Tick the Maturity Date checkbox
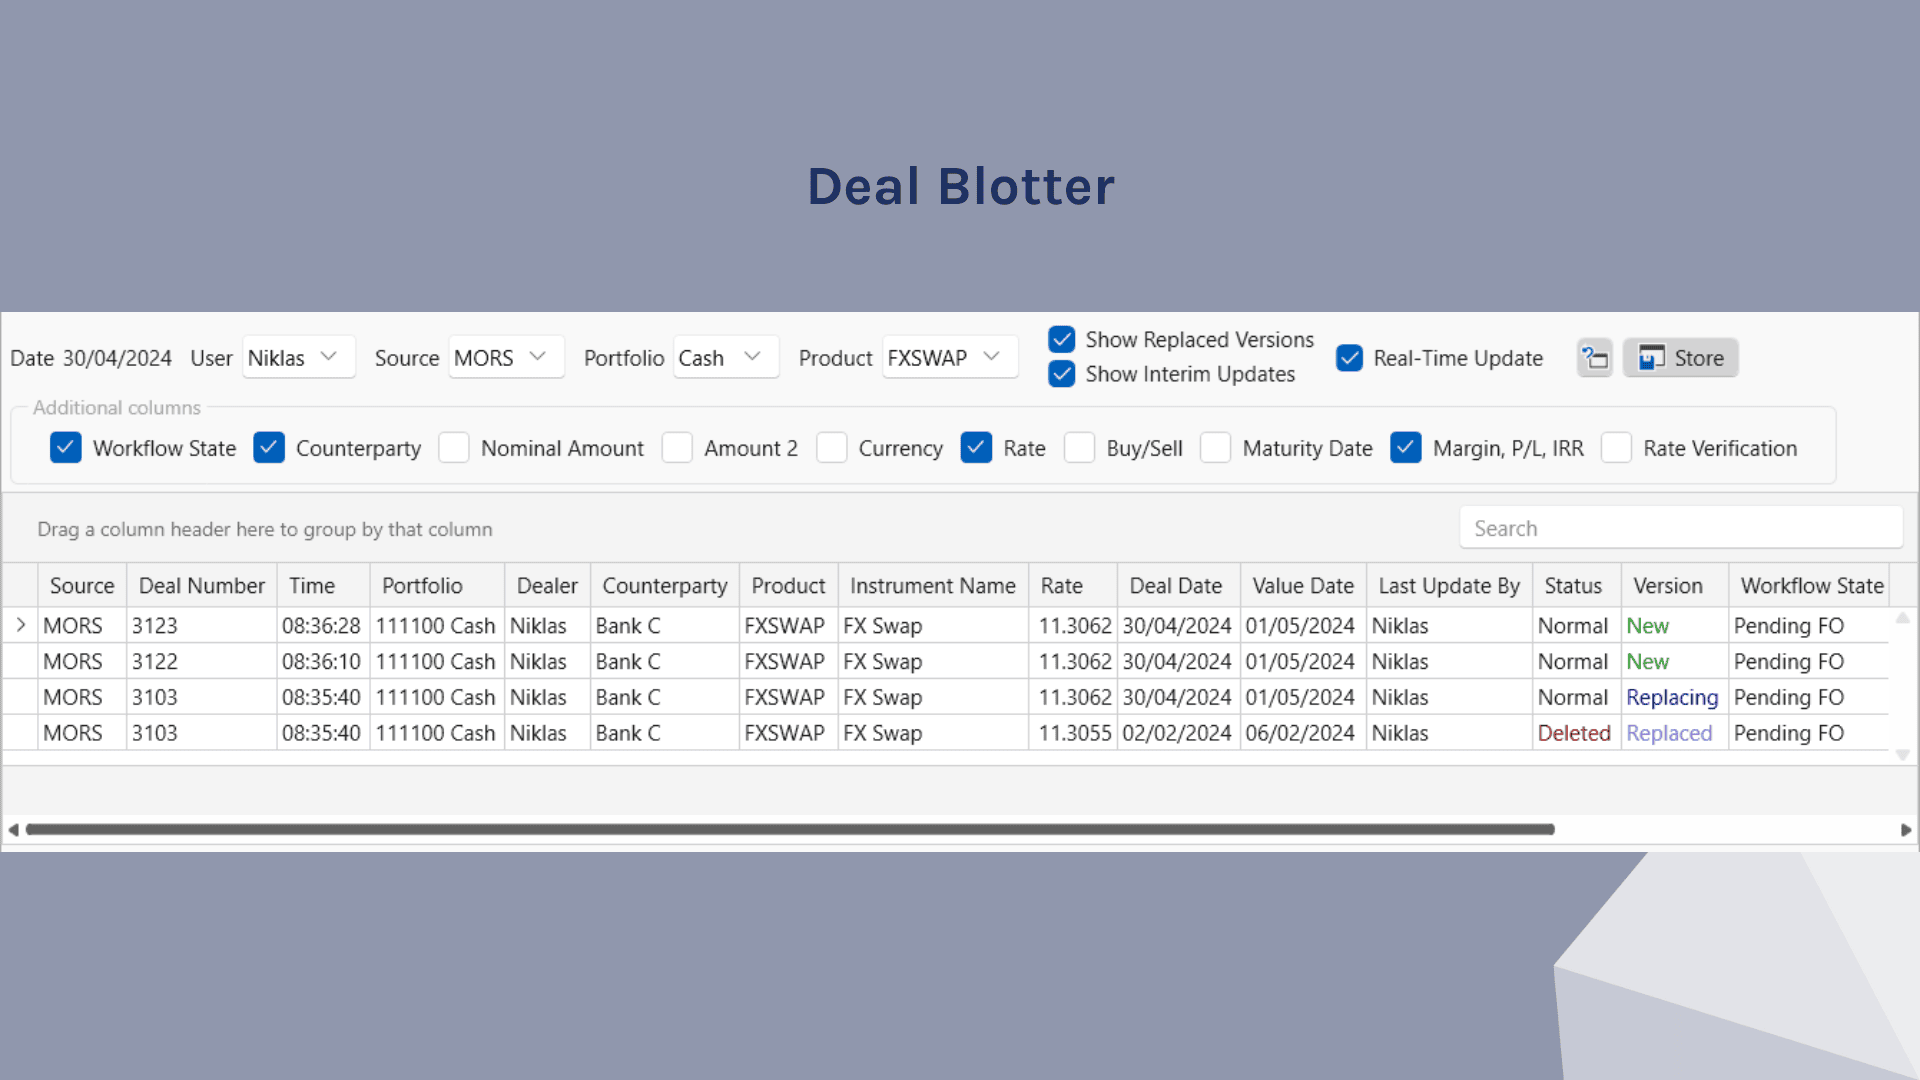This screenshot has width=1920, height=1080. 1216,448
